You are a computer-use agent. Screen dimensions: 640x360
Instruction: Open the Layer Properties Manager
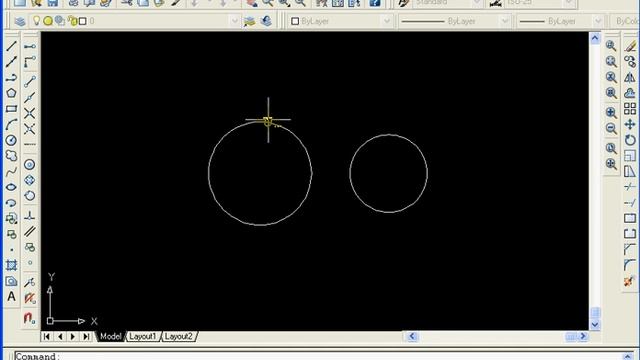pos(20,21)
